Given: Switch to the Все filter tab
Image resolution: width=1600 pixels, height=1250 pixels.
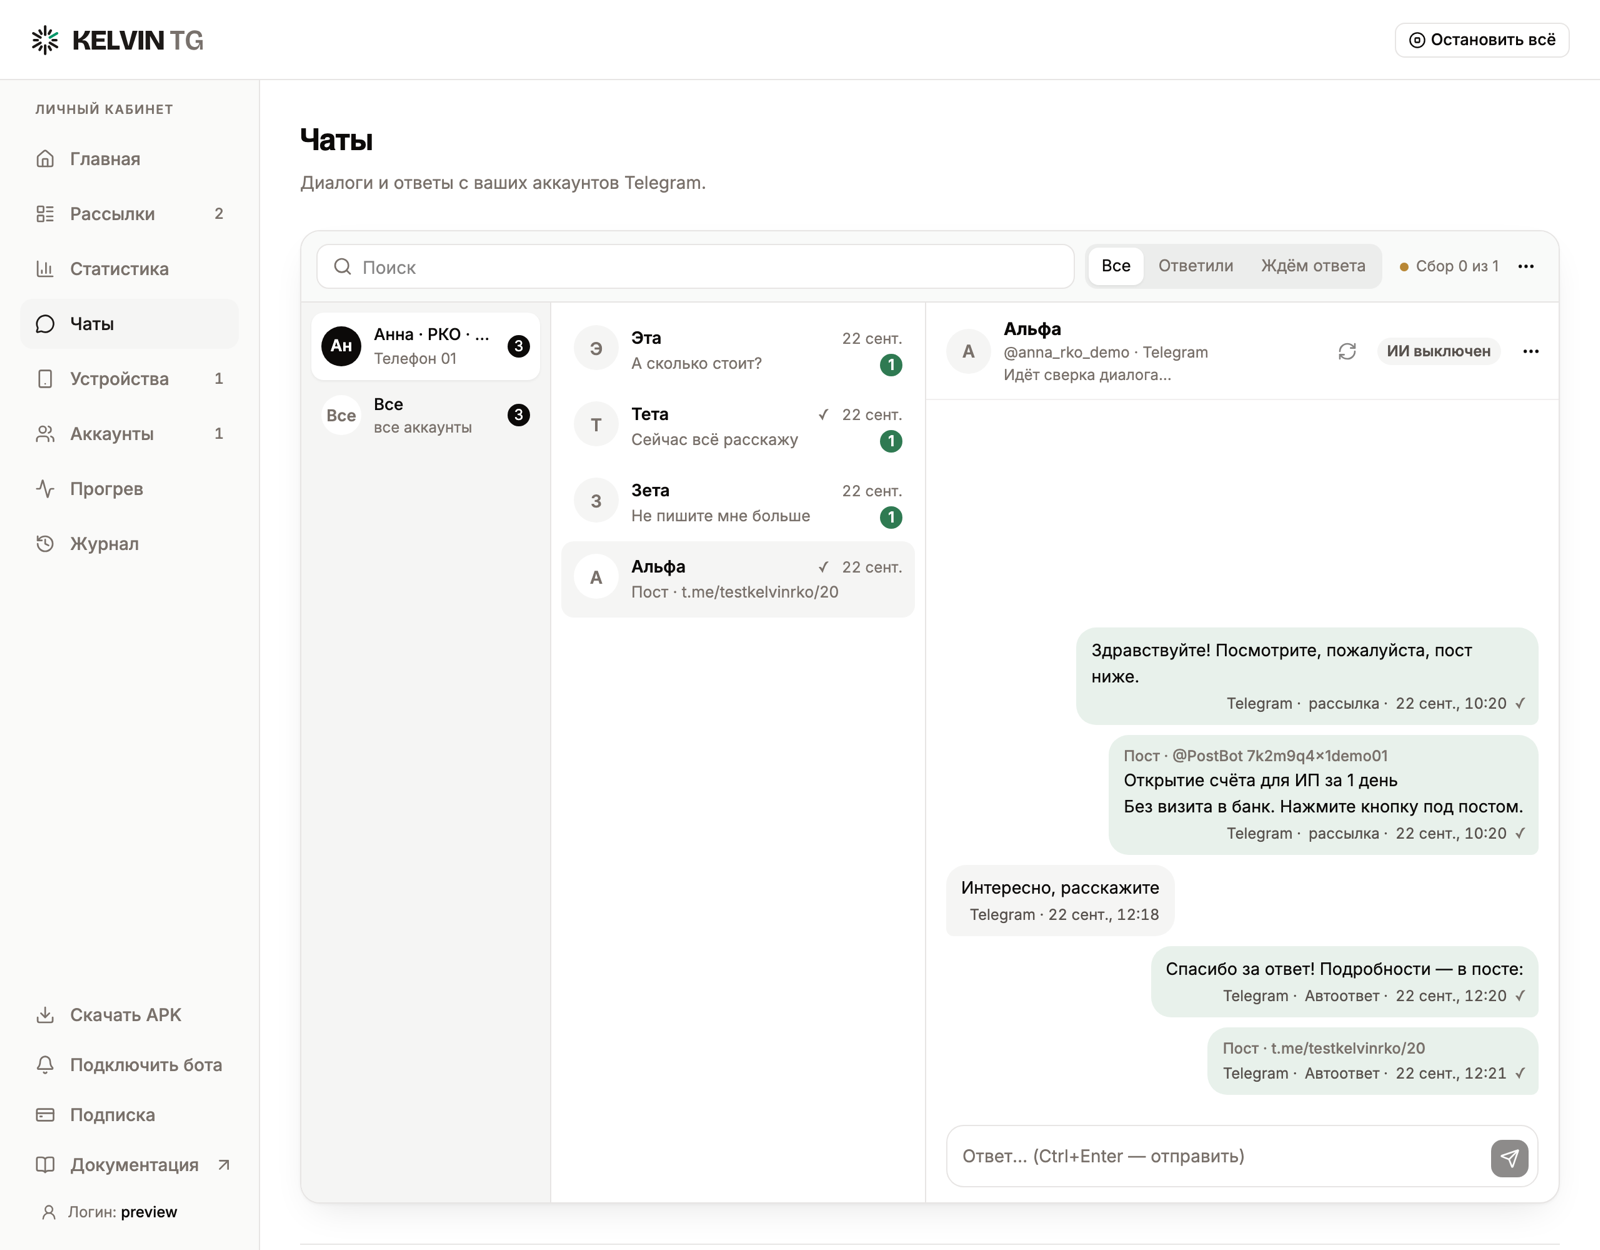Looking at the screenshot, I should click(1116, 266).
